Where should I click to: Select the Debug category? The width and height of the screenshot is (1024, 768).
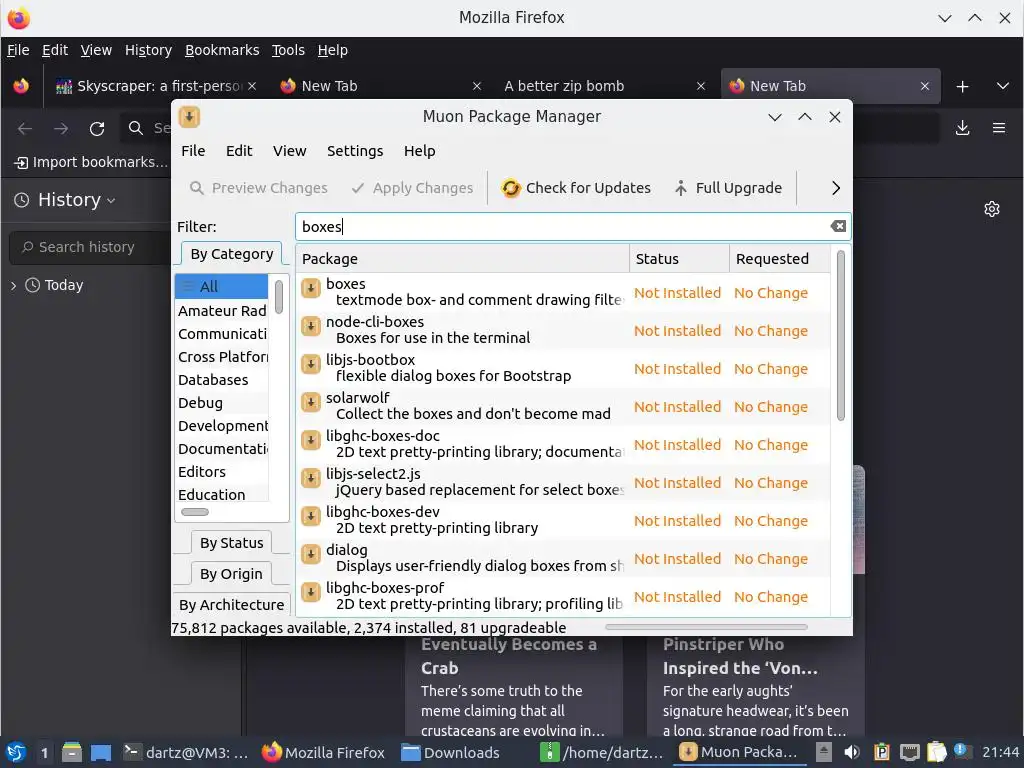click(221, 403)
